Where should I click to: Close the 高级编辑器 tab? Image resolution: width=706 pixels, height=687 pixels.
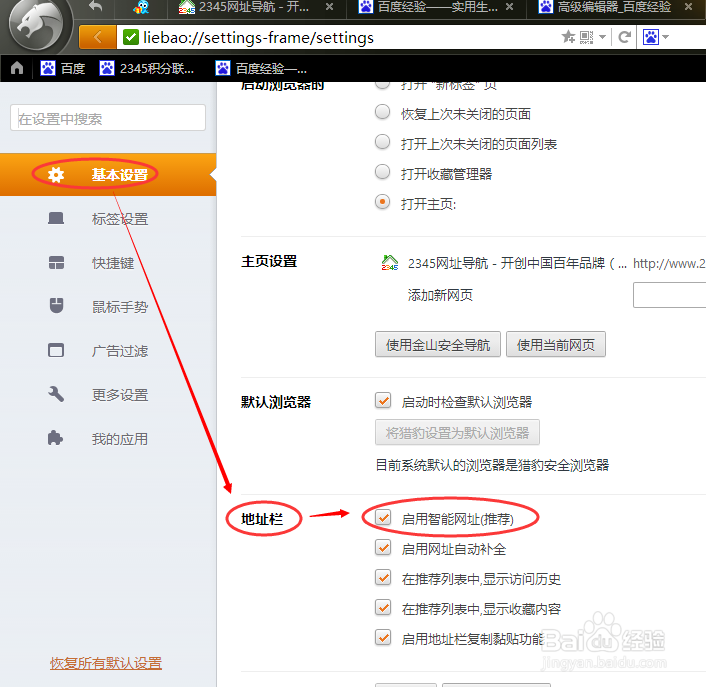click(688, 7)
